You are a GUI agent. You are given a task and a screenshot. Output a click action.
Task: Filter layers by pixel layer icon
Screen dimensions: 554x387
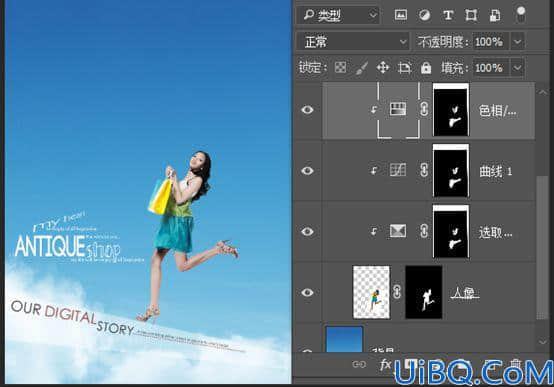(400, 15)
